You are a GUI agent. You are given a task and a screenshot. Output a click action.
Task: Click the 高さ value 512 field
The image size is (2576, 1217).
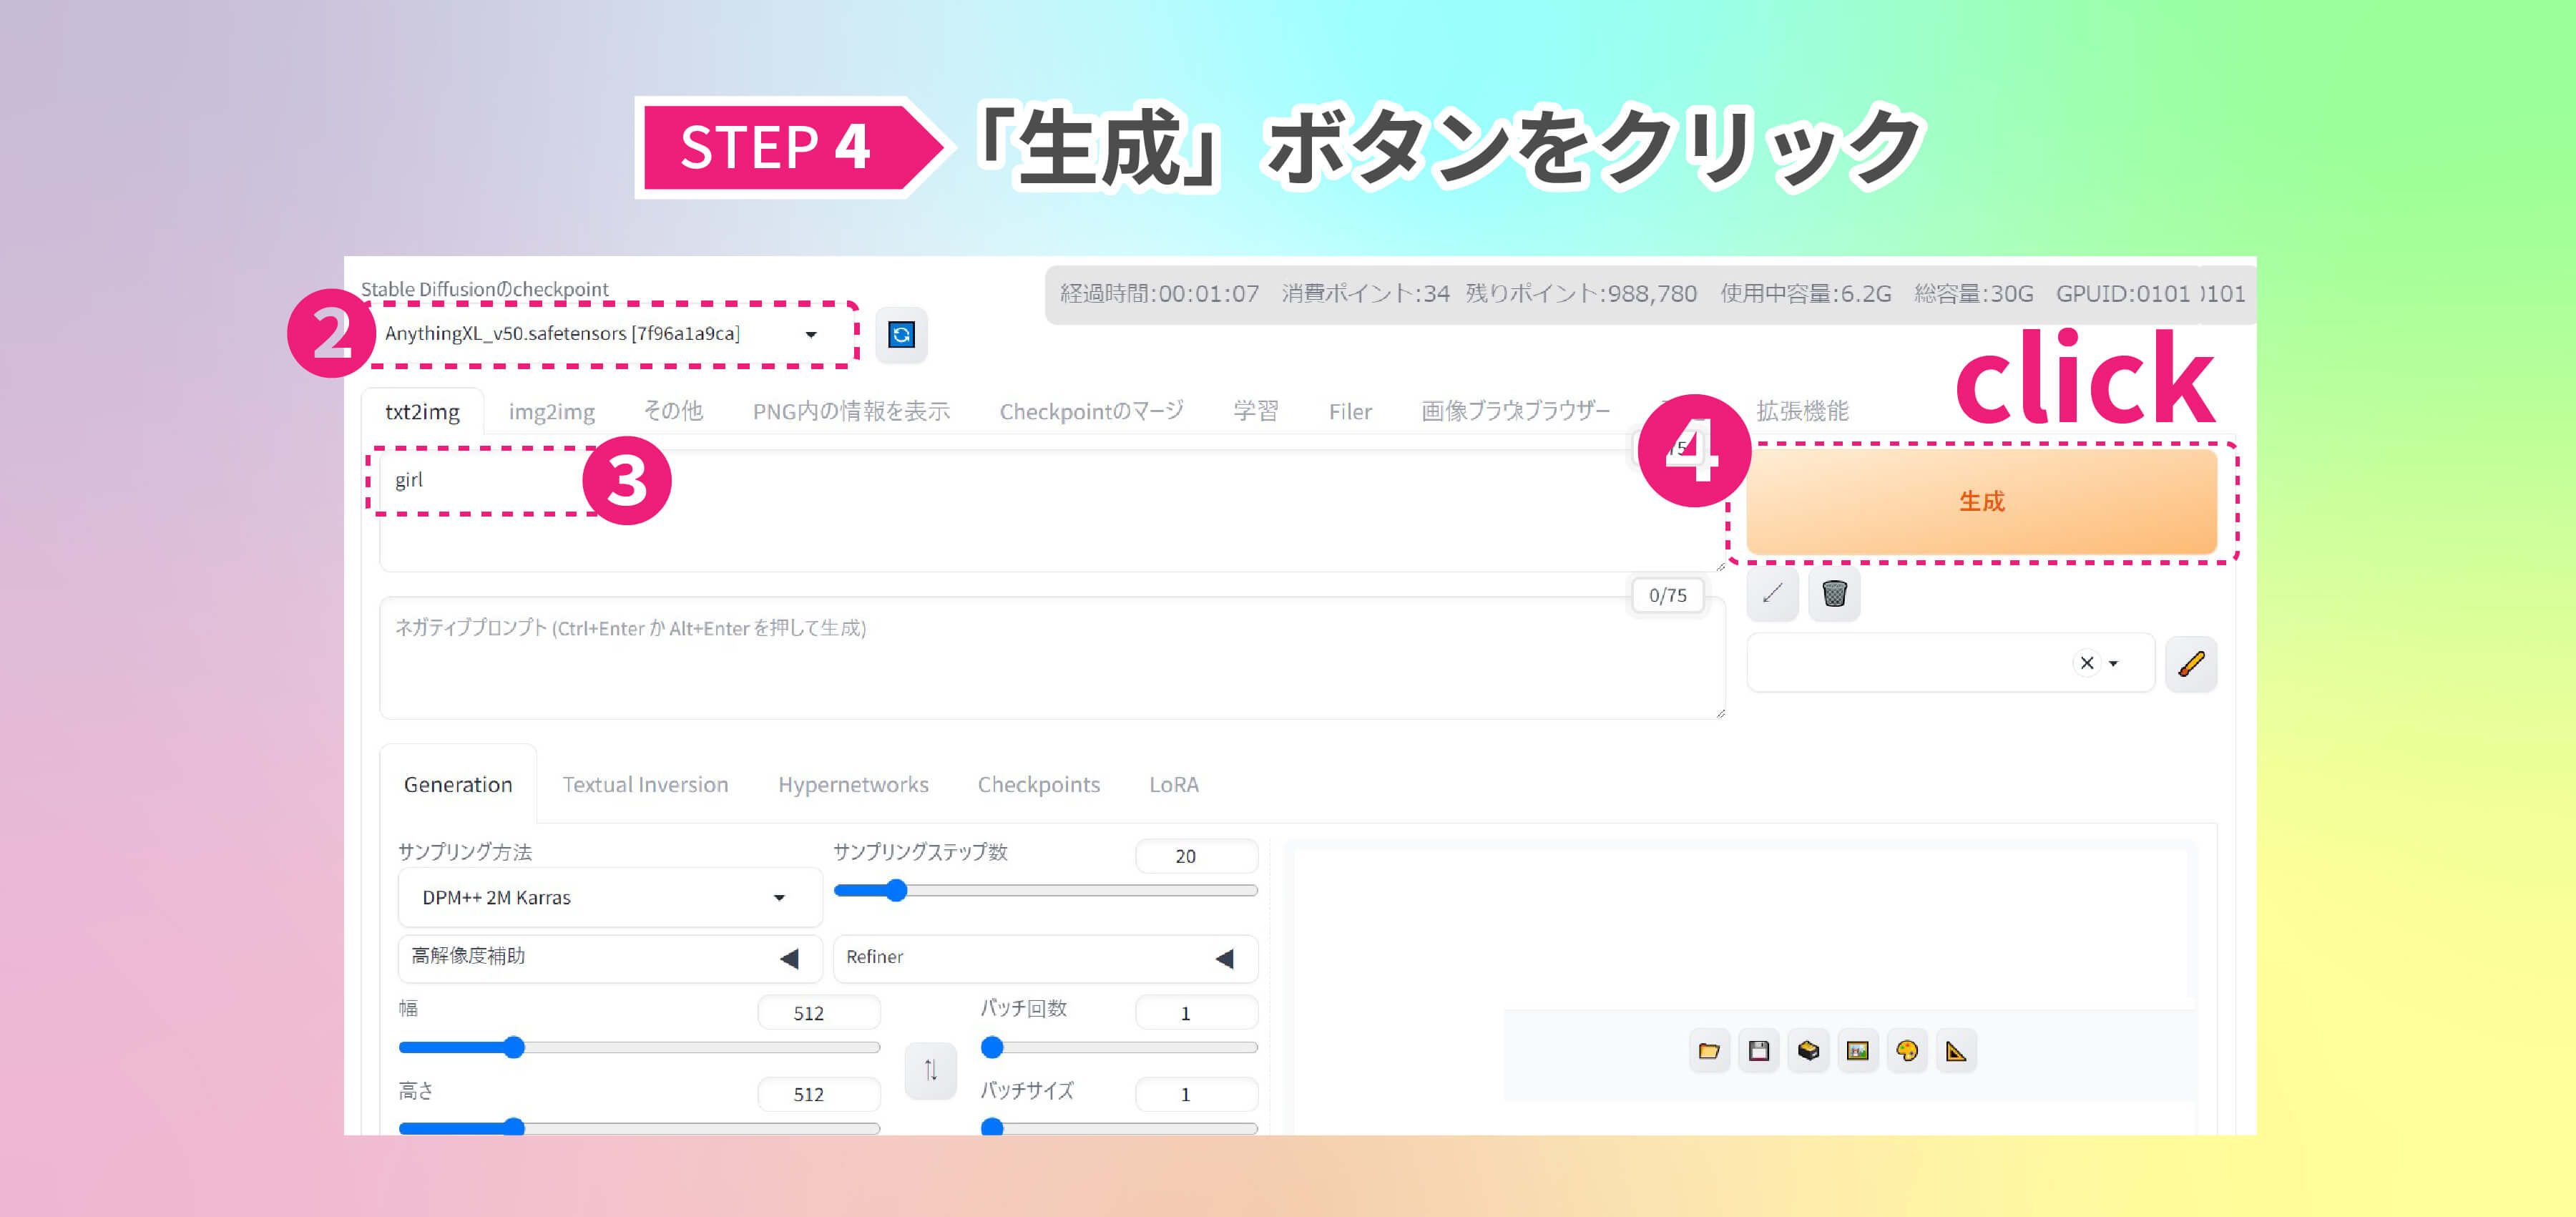[819, 1094]
